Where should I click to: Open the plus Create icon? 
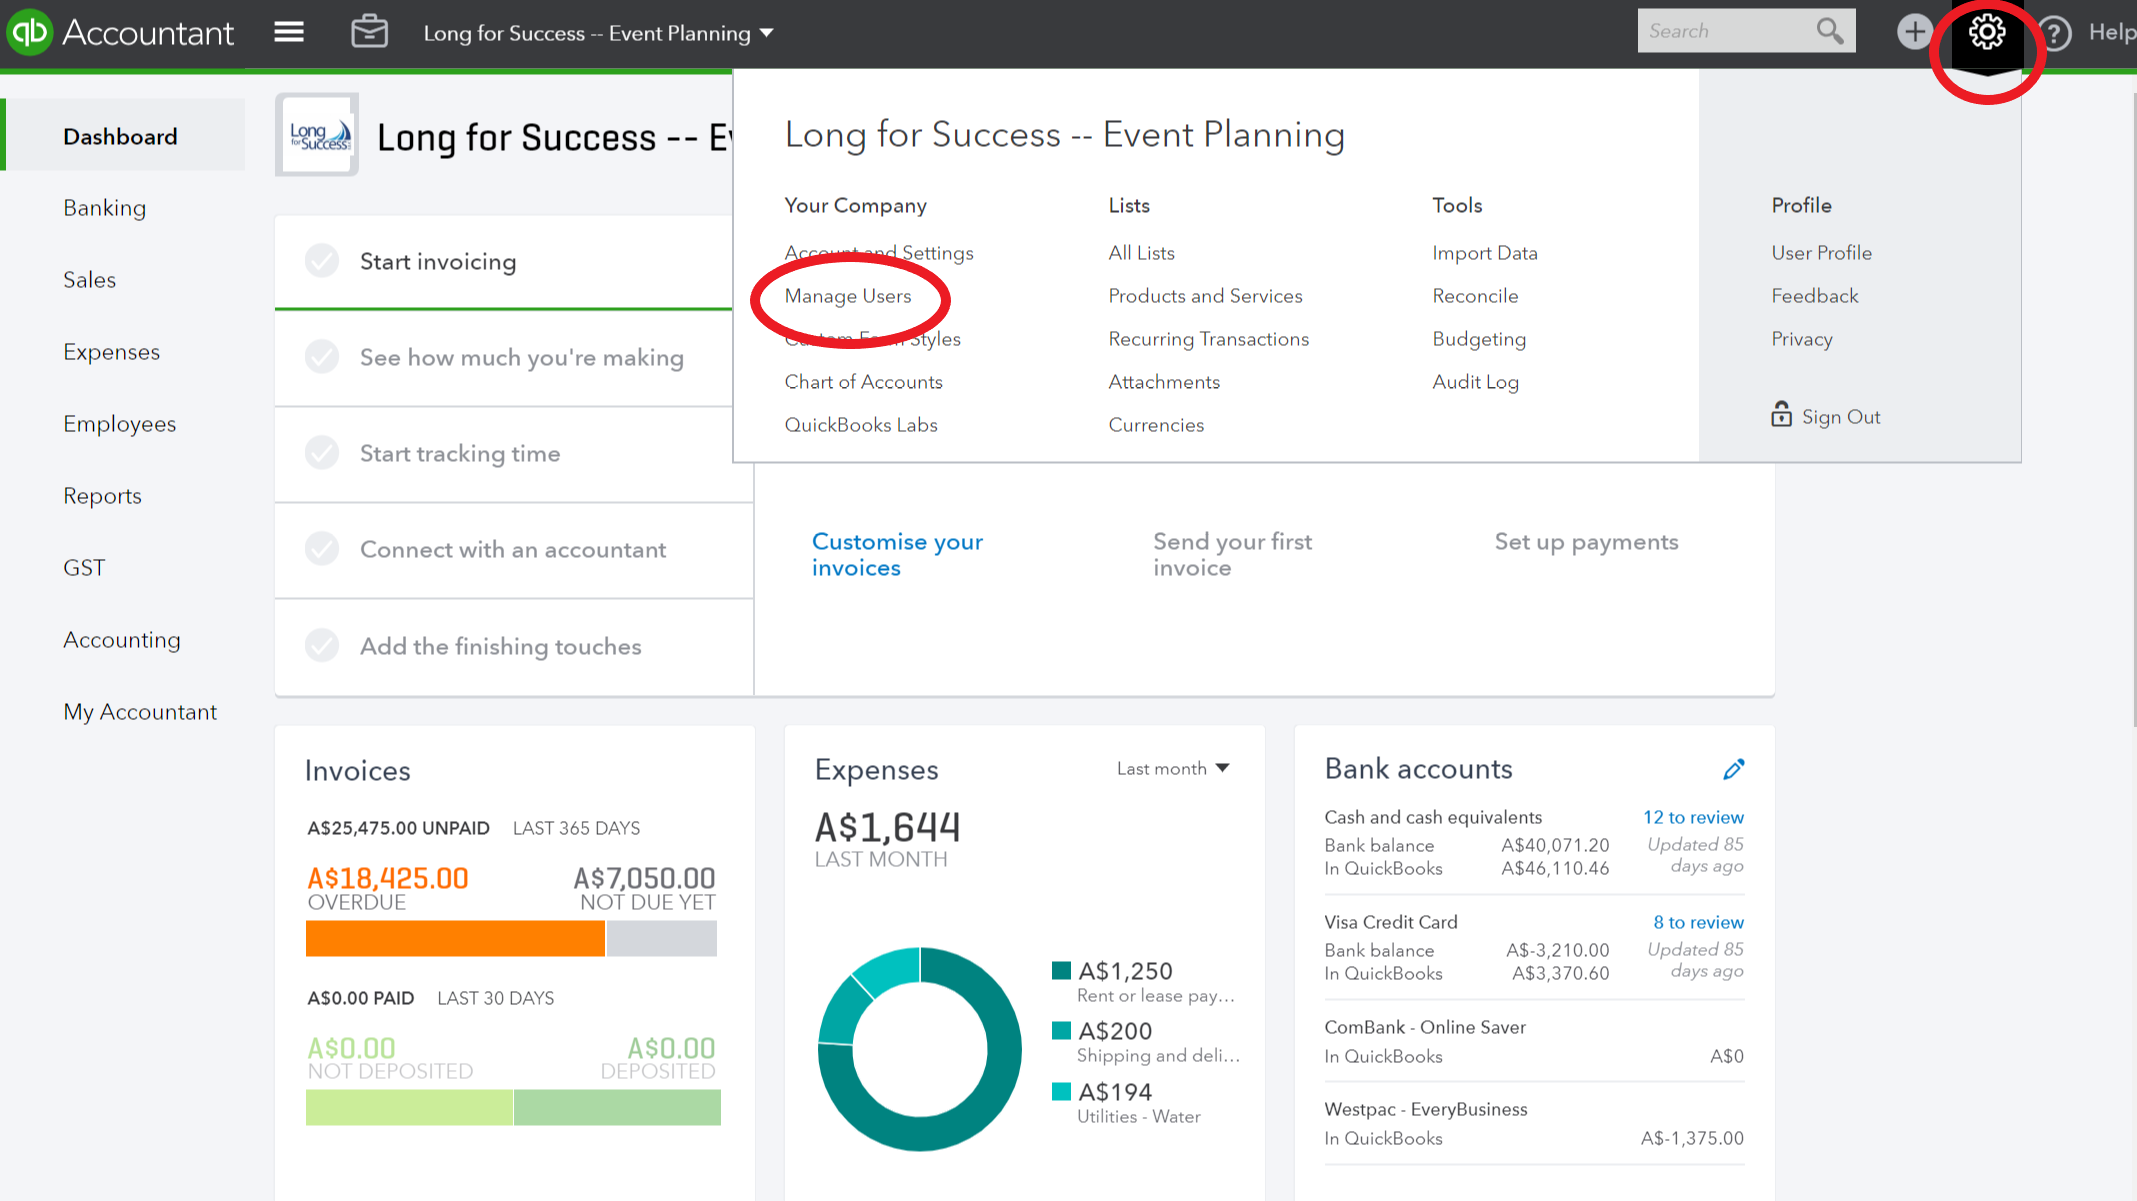pyautogui.click(x=1913, y=32)
